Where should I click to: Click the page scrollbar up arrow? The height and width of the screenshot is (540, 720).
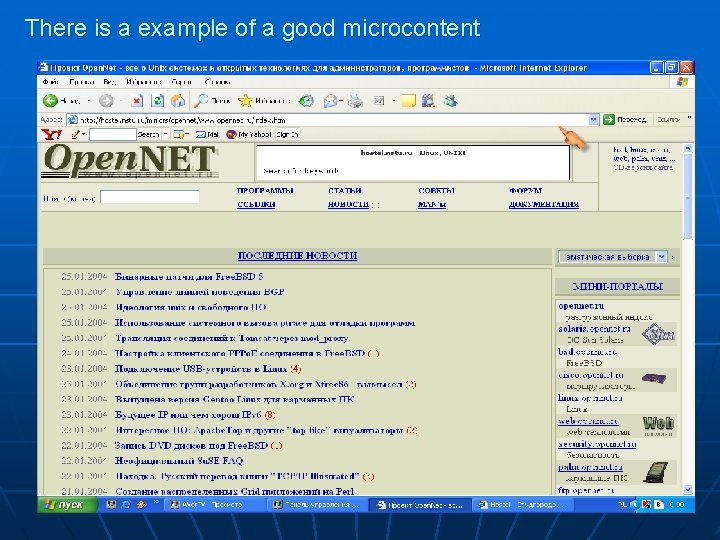pos(687,148)
